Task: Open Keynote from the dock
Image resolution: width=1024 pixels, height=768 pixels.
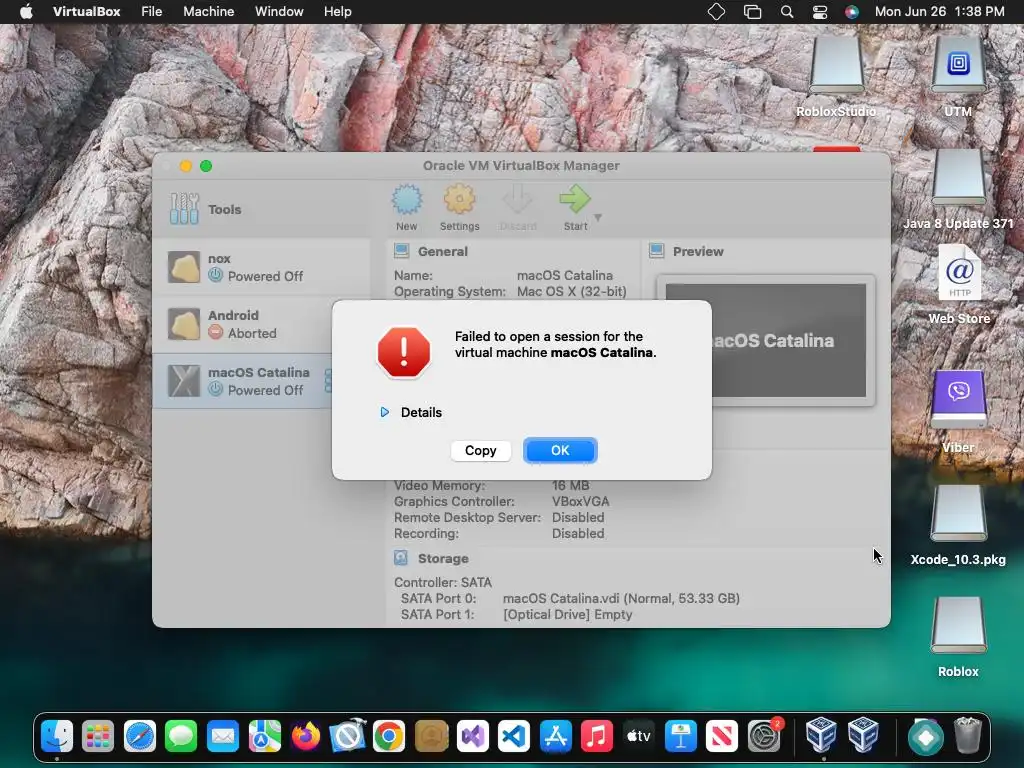Action: [680, 737]
